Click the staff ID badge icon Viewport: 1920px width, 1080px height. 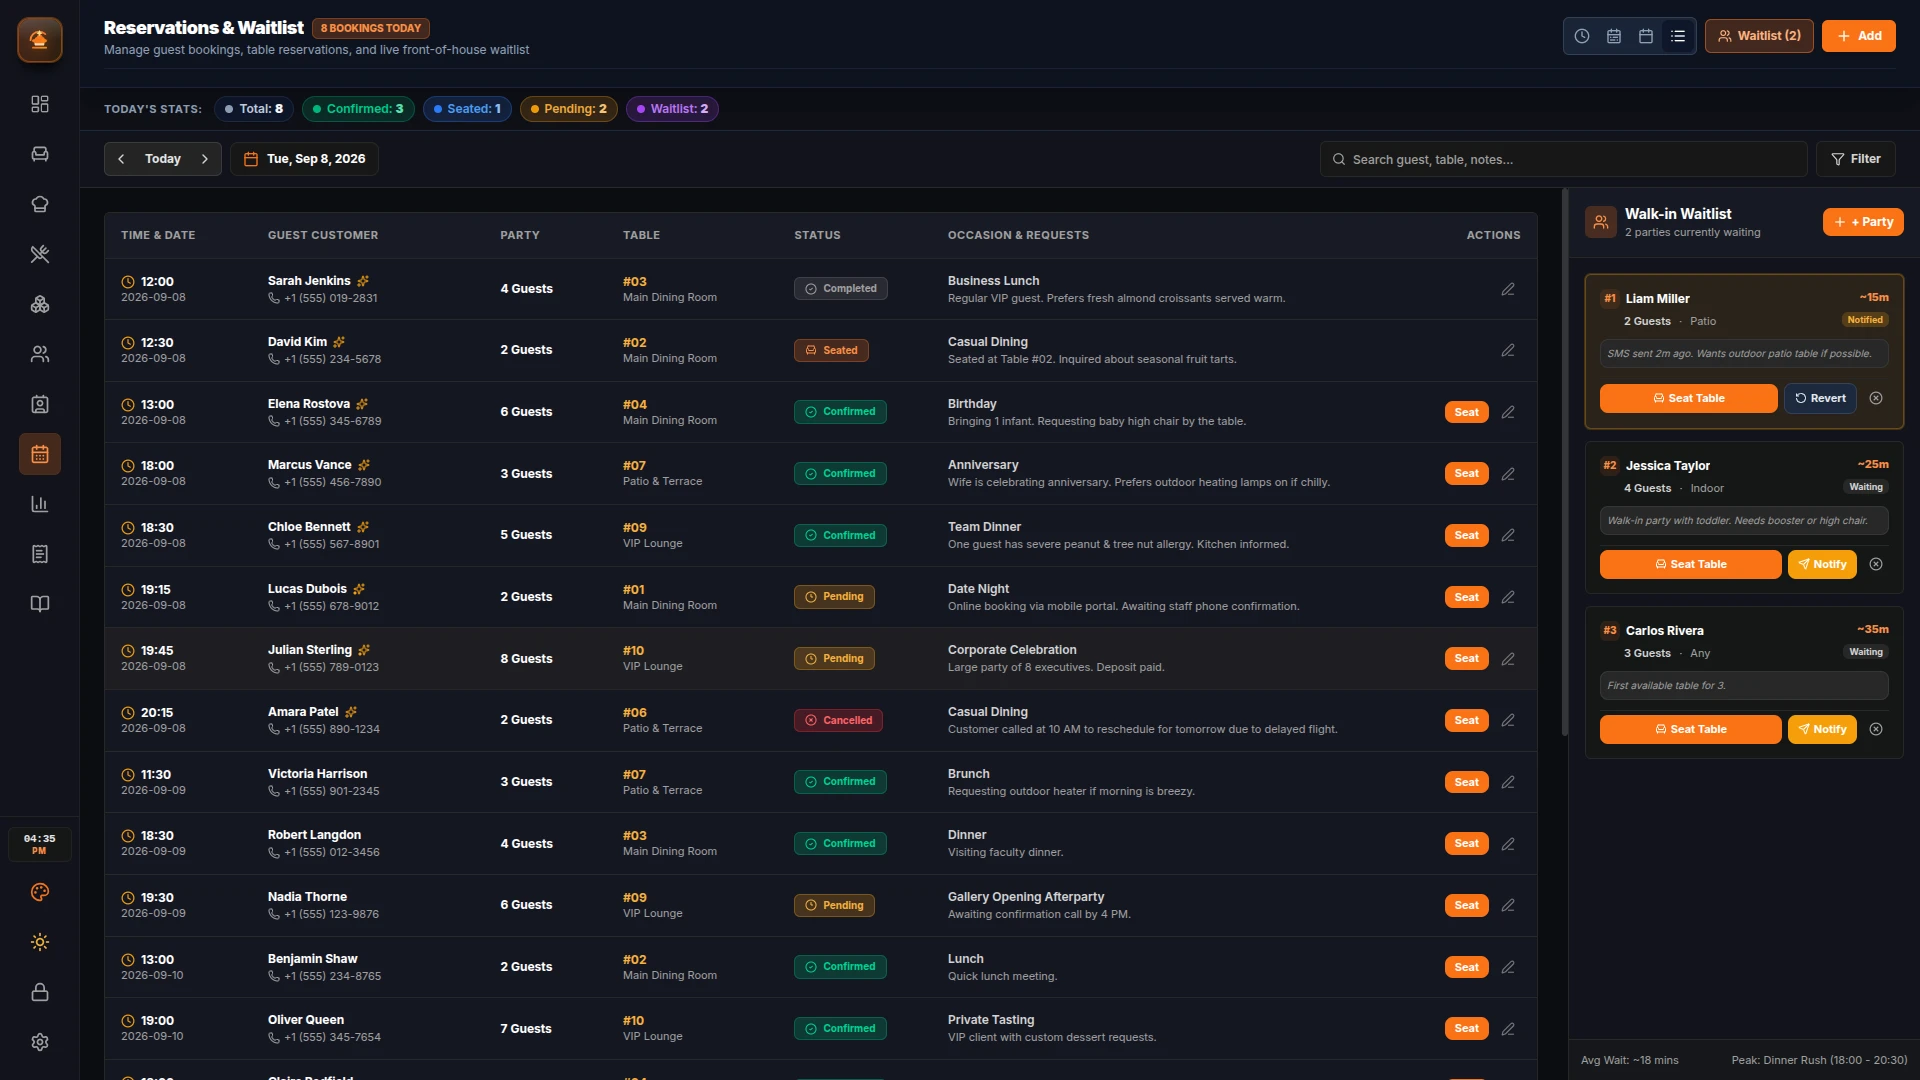40,404
